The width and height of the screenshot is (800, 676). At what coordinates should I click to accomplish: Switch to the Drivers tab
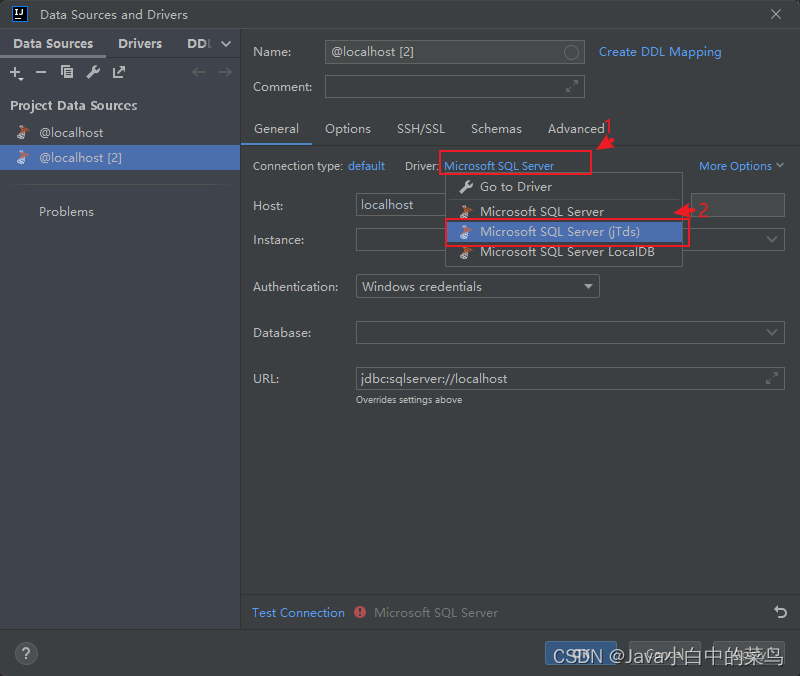click(x=139, y=43)
